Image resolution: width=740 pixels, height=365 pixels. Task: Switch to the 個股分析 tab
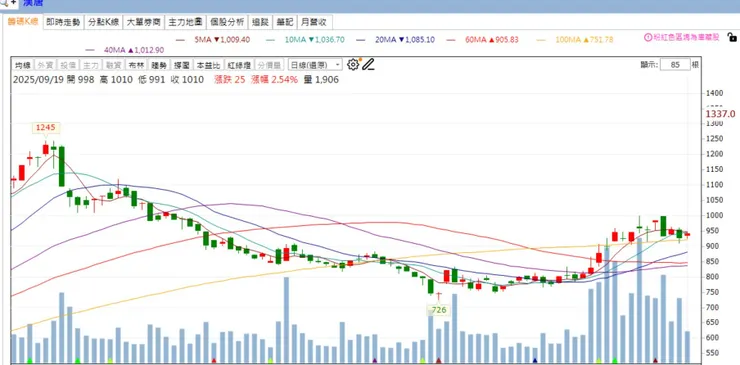coord(227,22)
